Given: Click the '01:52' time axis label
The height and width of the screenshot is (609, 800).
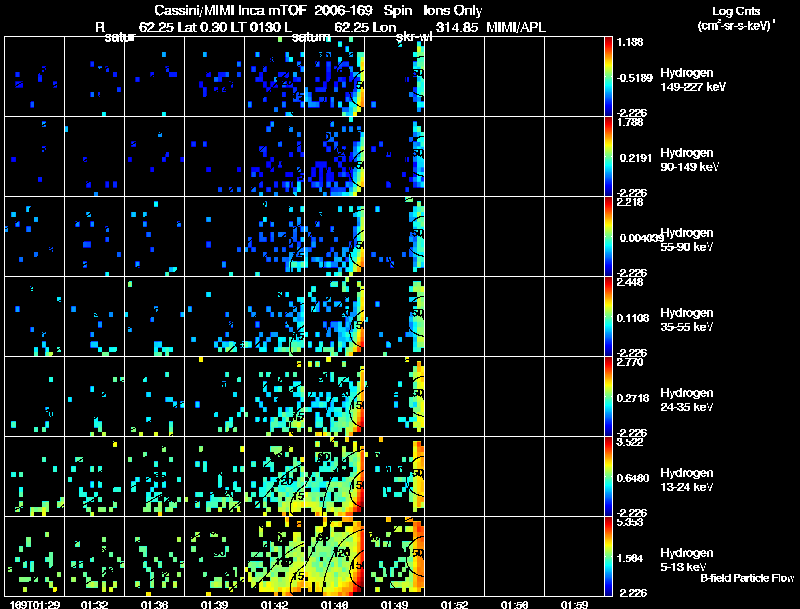Looking at the screenshot, I should click(x=454, y=605).
